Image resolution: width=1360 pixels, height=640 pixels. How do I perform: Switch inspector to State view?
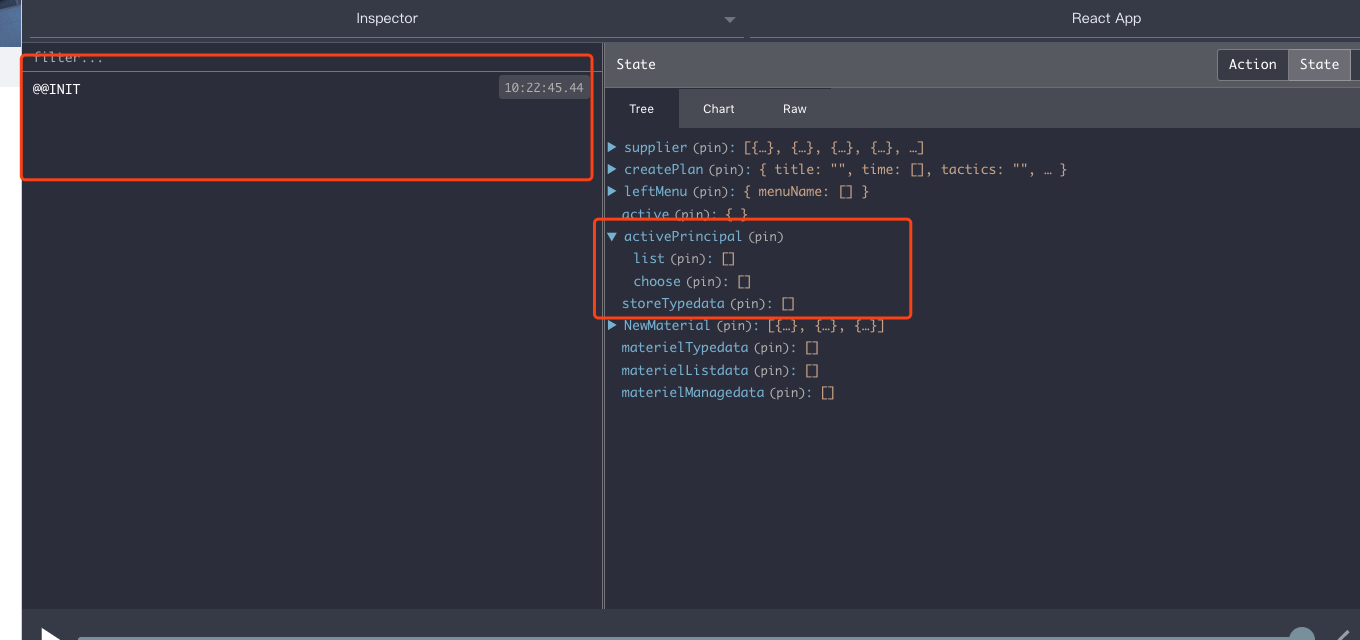click(x=1319, y=64)
